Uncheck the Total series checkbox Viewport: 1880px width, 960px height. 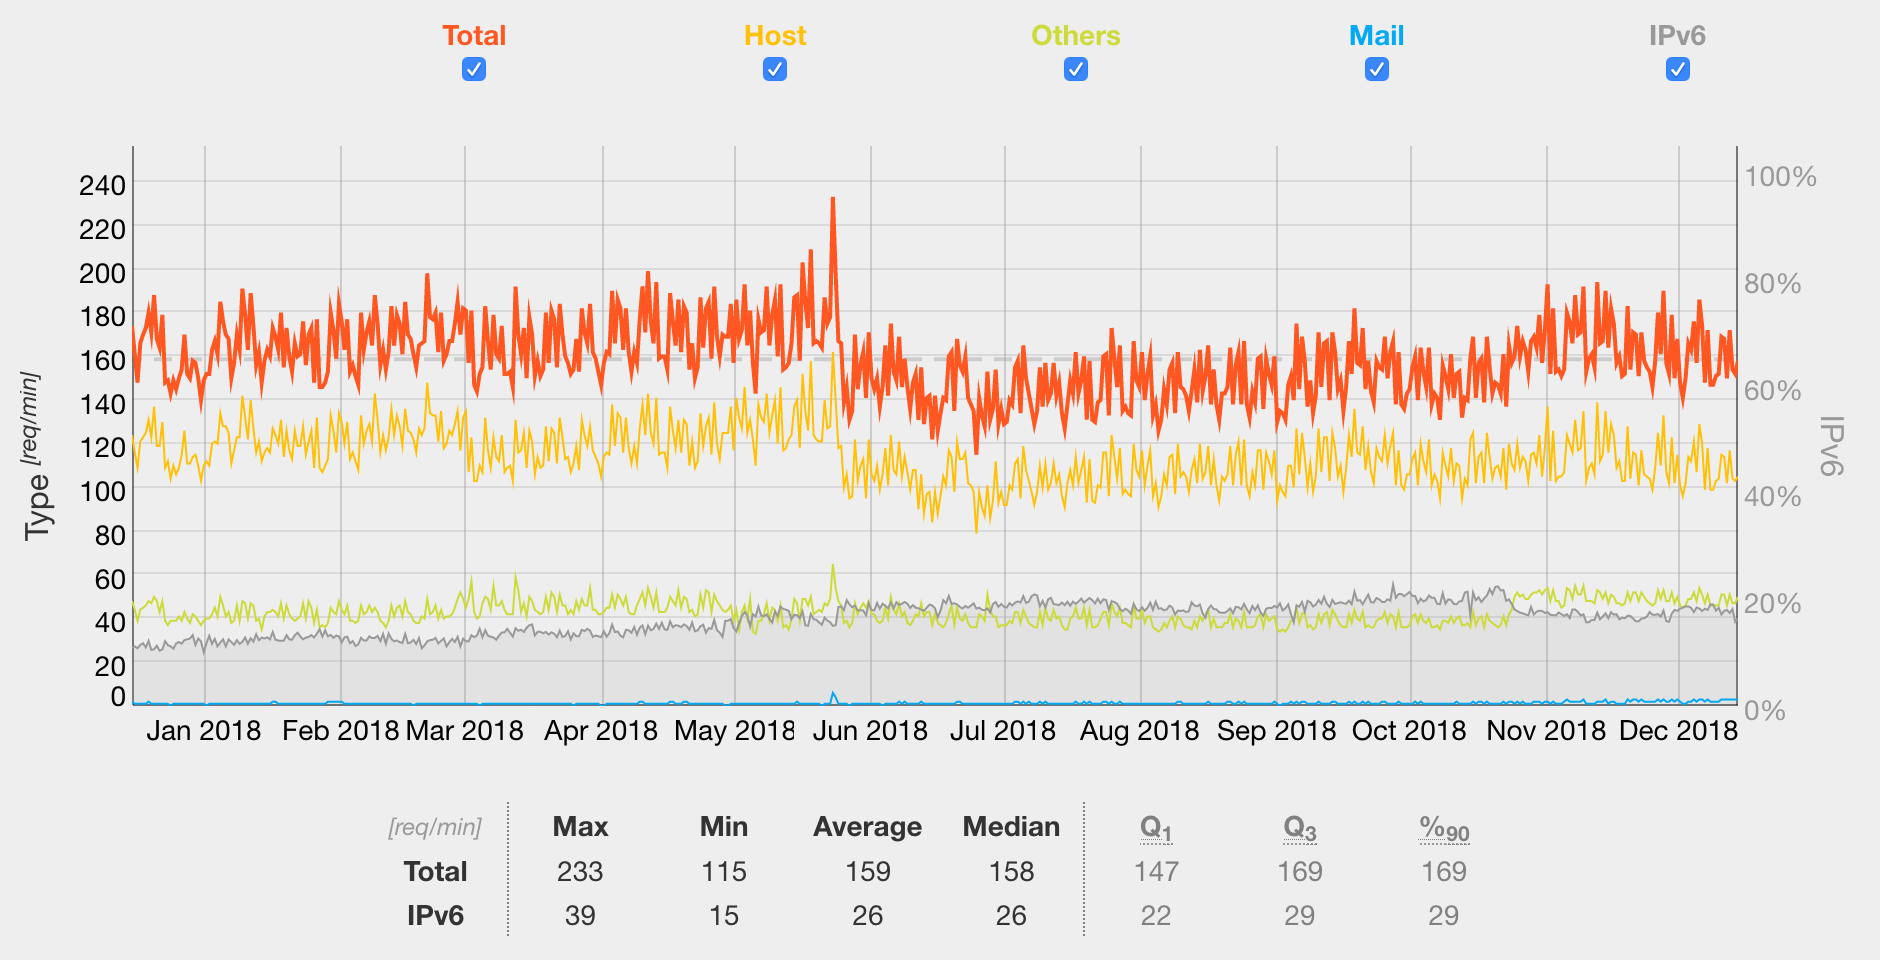tap(474, 69)
